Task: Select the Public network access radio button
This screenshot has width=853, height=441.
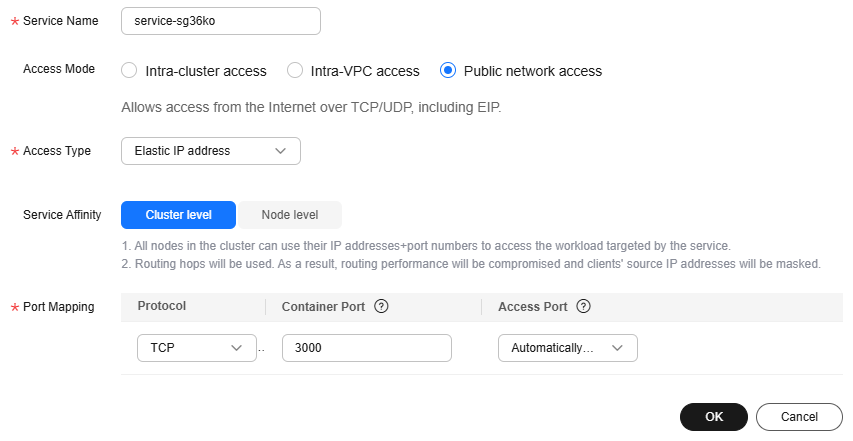Action: coord(448,71)
